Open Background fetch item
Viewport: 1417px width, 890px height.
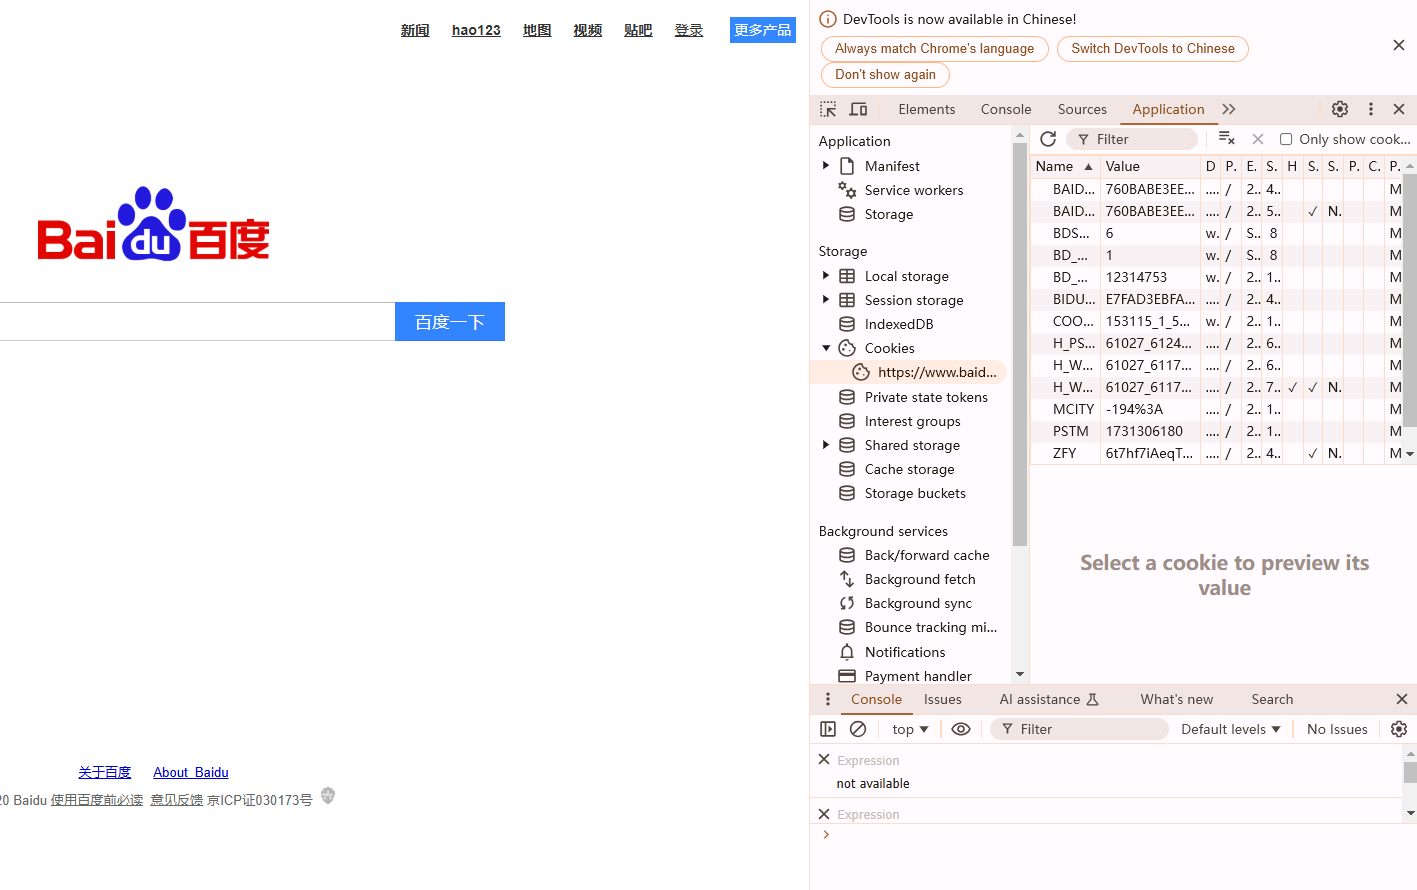920,579
